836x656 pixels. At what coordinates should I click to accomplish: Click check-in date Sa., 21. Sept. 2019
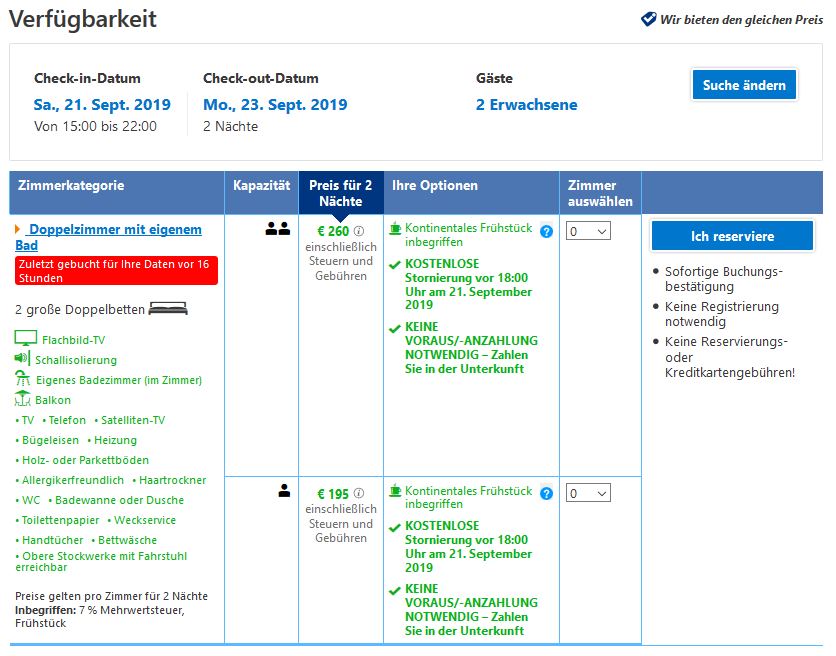102,105
